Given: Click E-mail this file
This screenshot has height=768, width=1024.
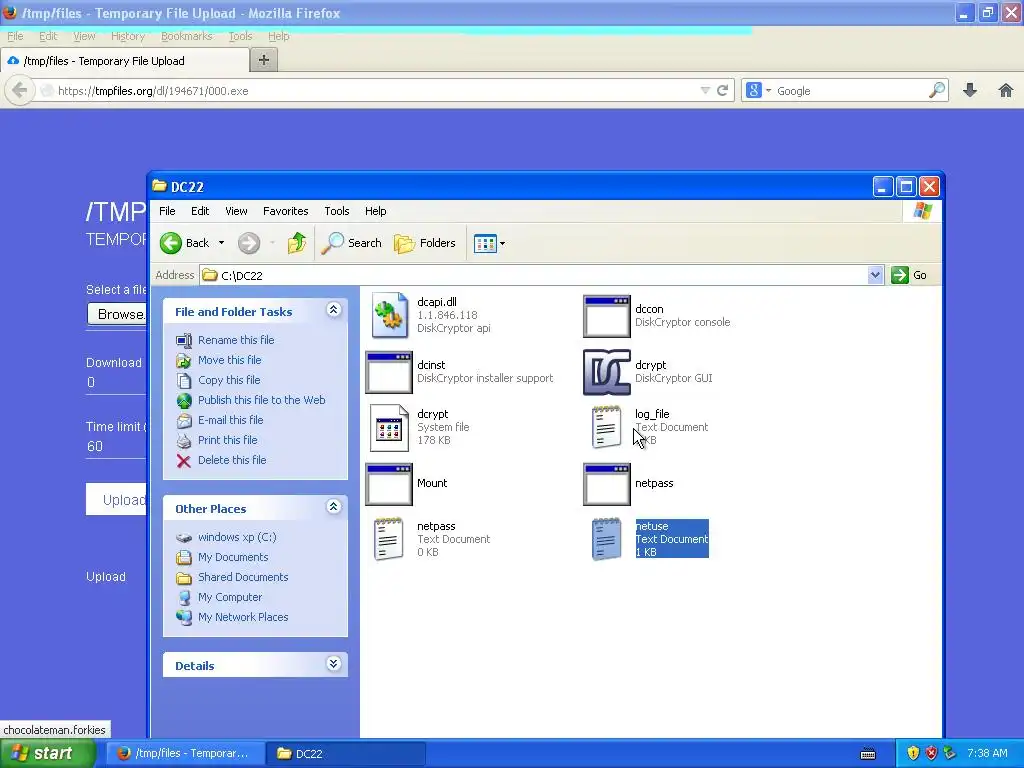Looking at the screenshot, I should click(231, 420).
